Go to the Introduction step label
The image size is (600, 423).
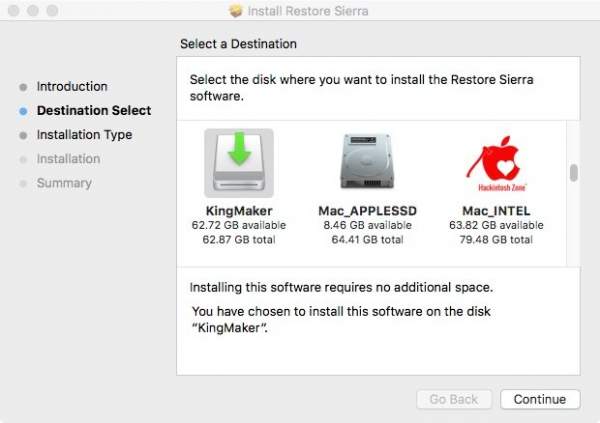click(72, 87)
